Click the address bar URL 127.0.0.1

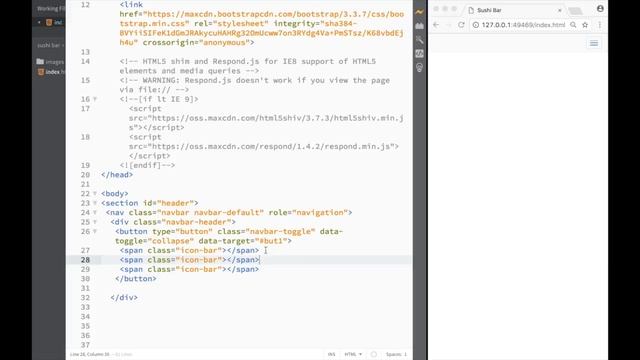tap(523, 25)
